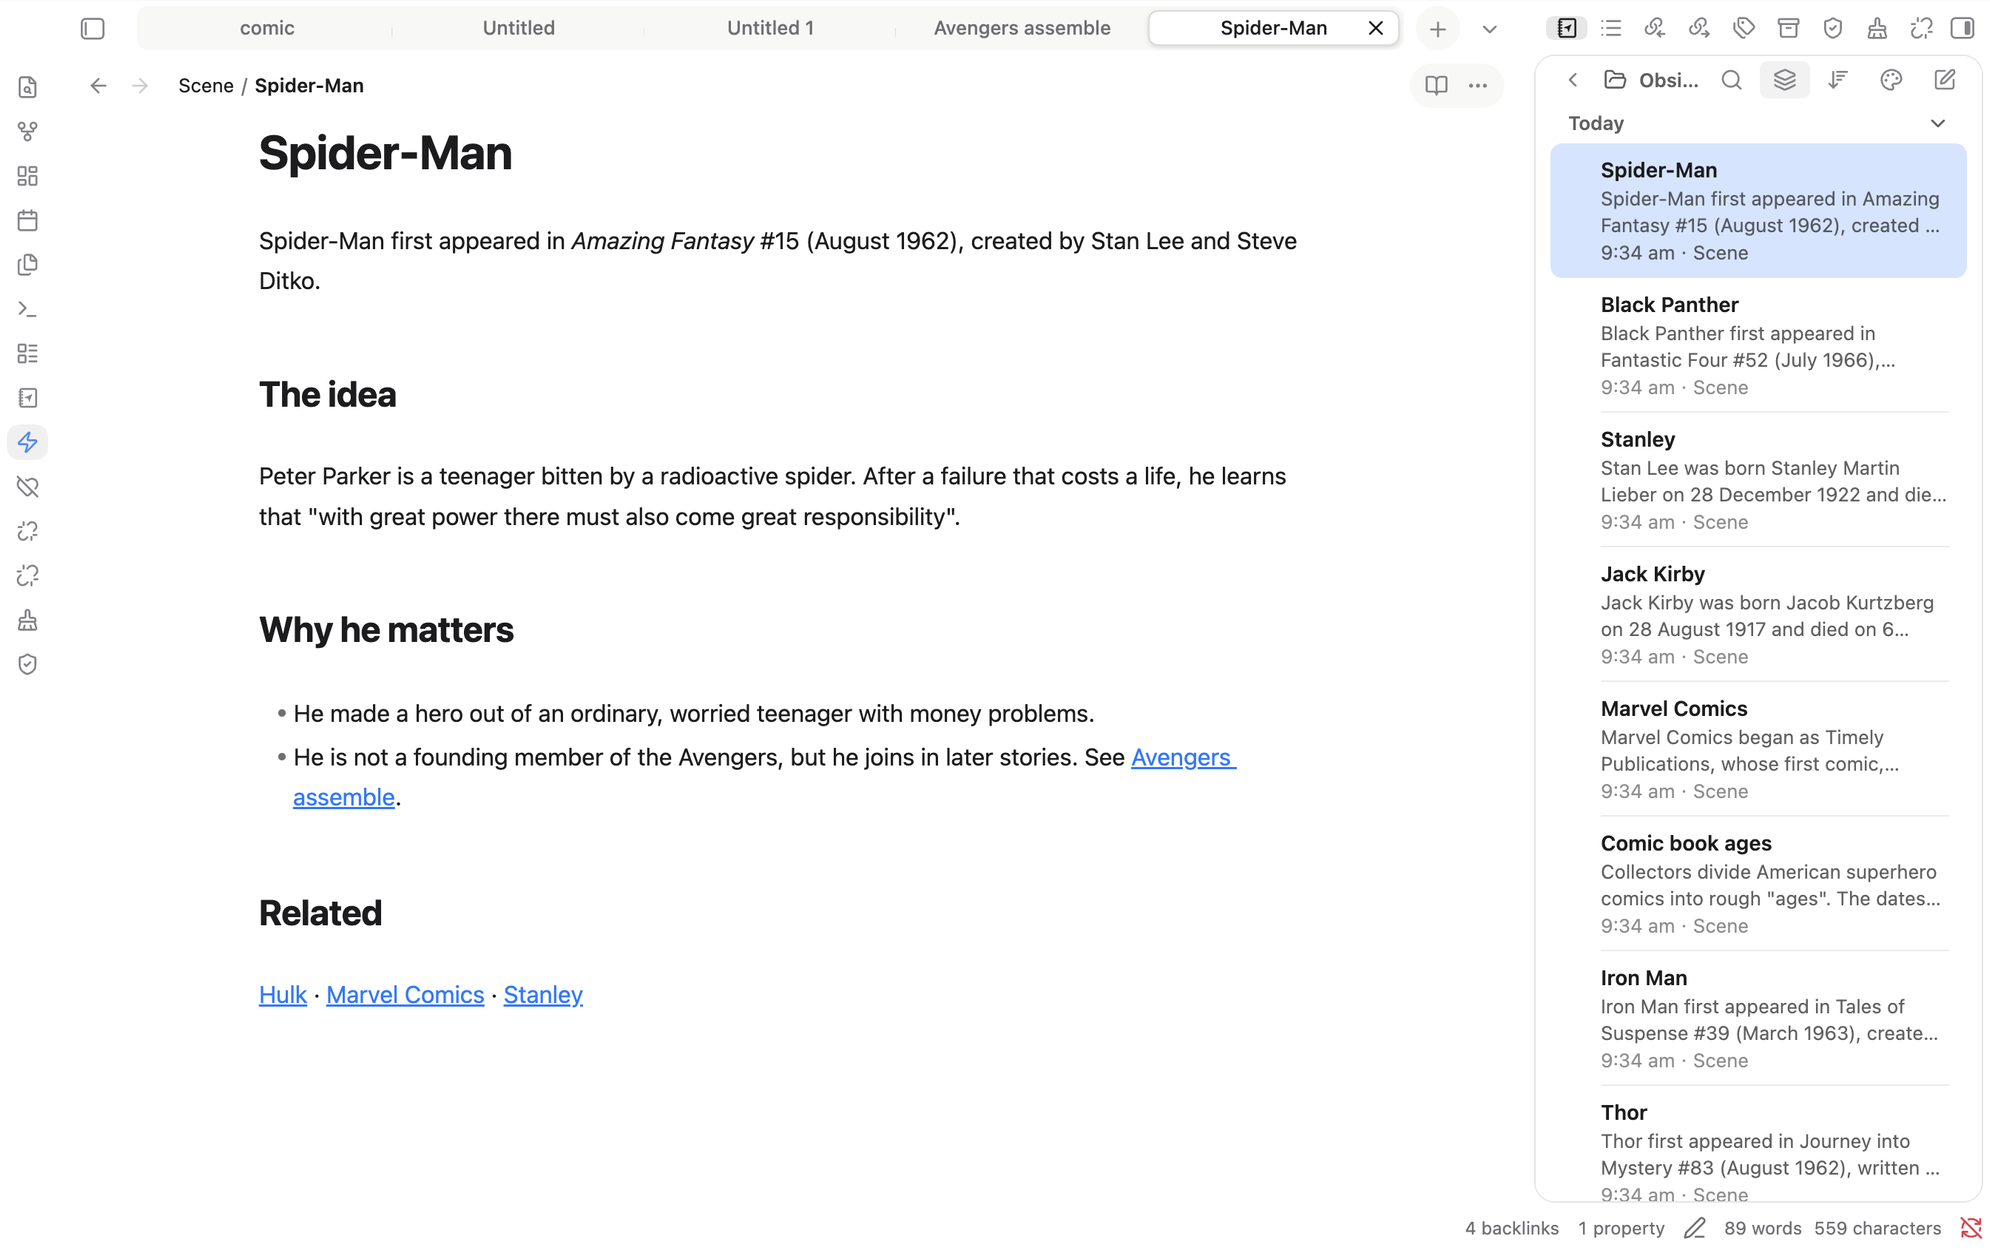Open outgoing links tab in right sidebar
The width and height of the screenshot is (1990, 1250).
(1699, 28)
